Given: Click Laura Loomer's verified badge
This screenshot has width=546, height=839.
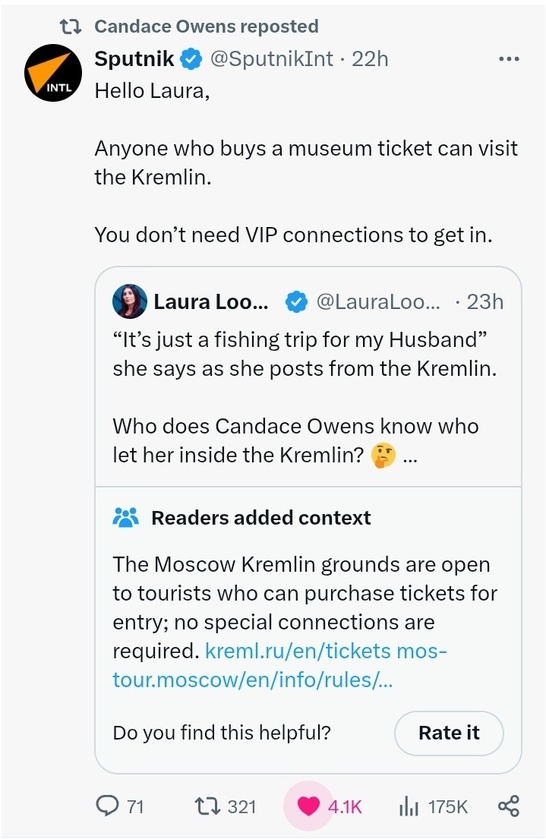Looking at the screenshot, I should click(297, 302).
